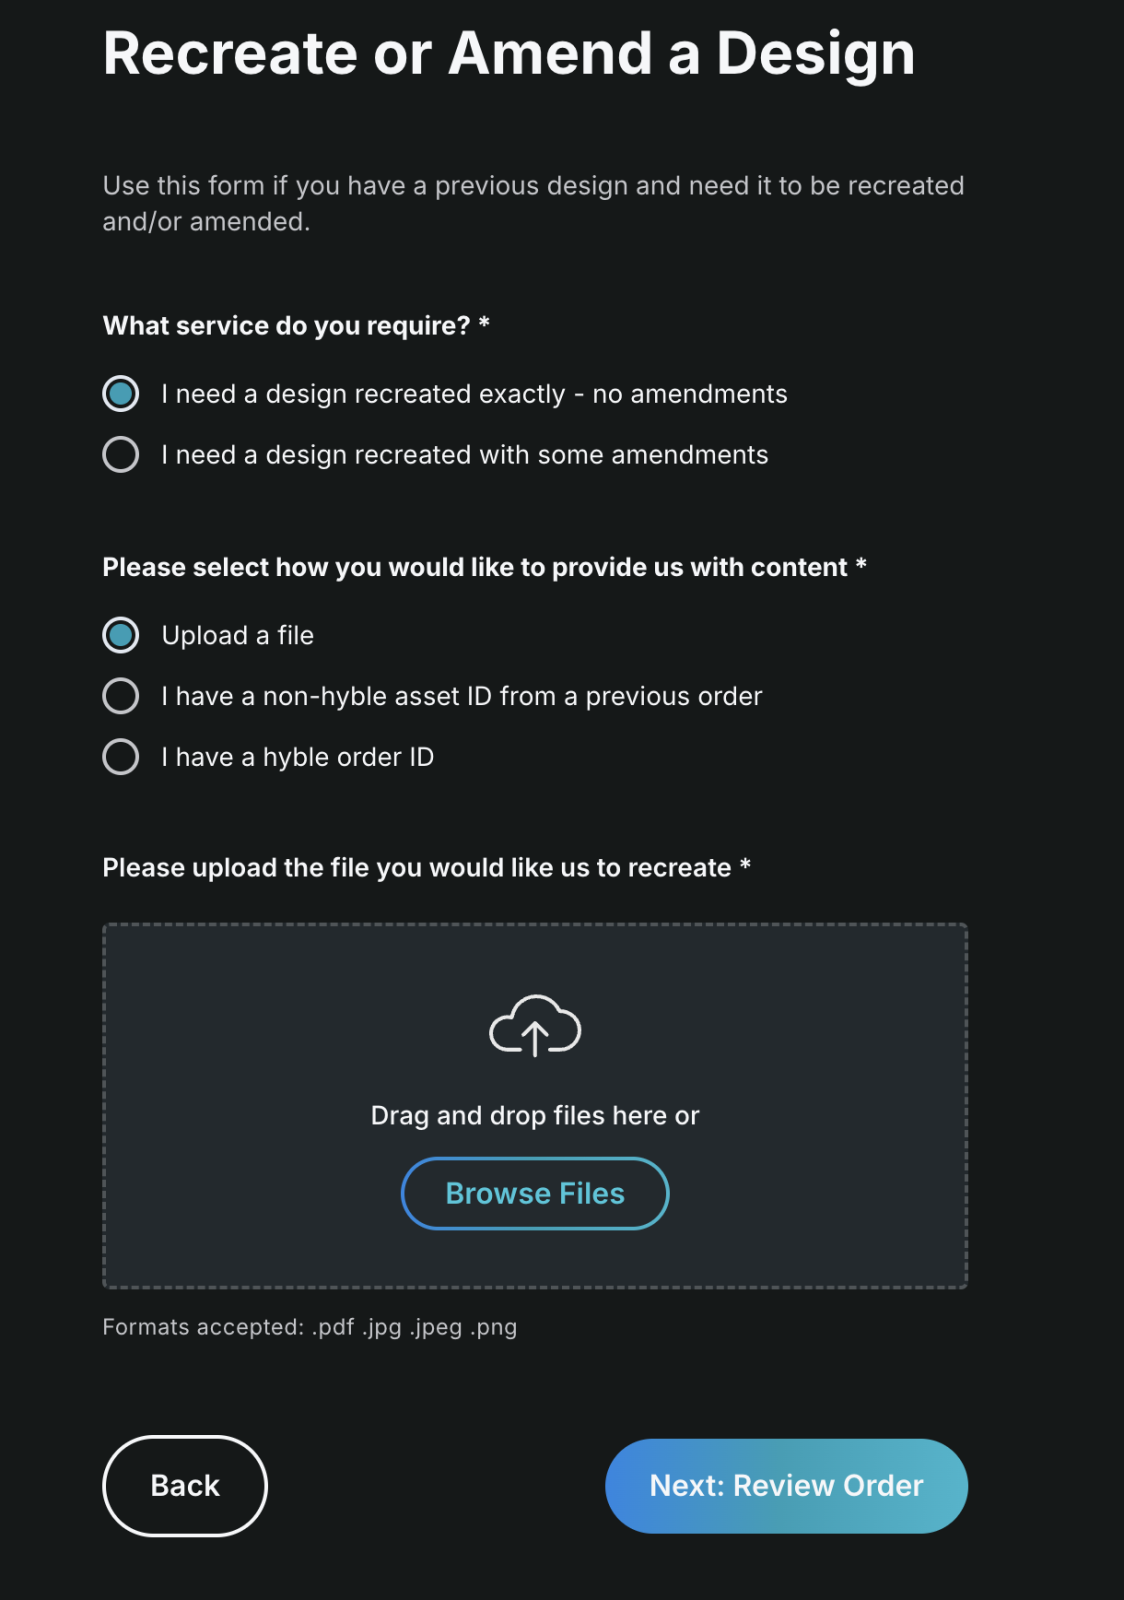Proceed with Next: Review Order

pyautogui.click(x=786, y=1485)
